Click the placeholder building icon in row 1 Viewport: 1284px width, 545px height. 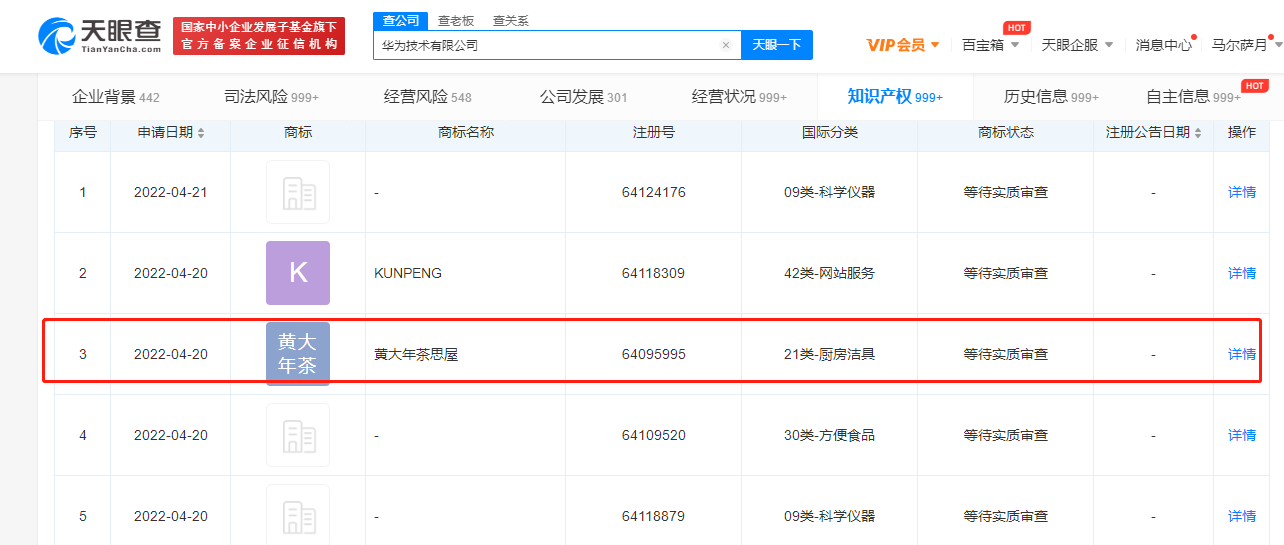(298, 192)
